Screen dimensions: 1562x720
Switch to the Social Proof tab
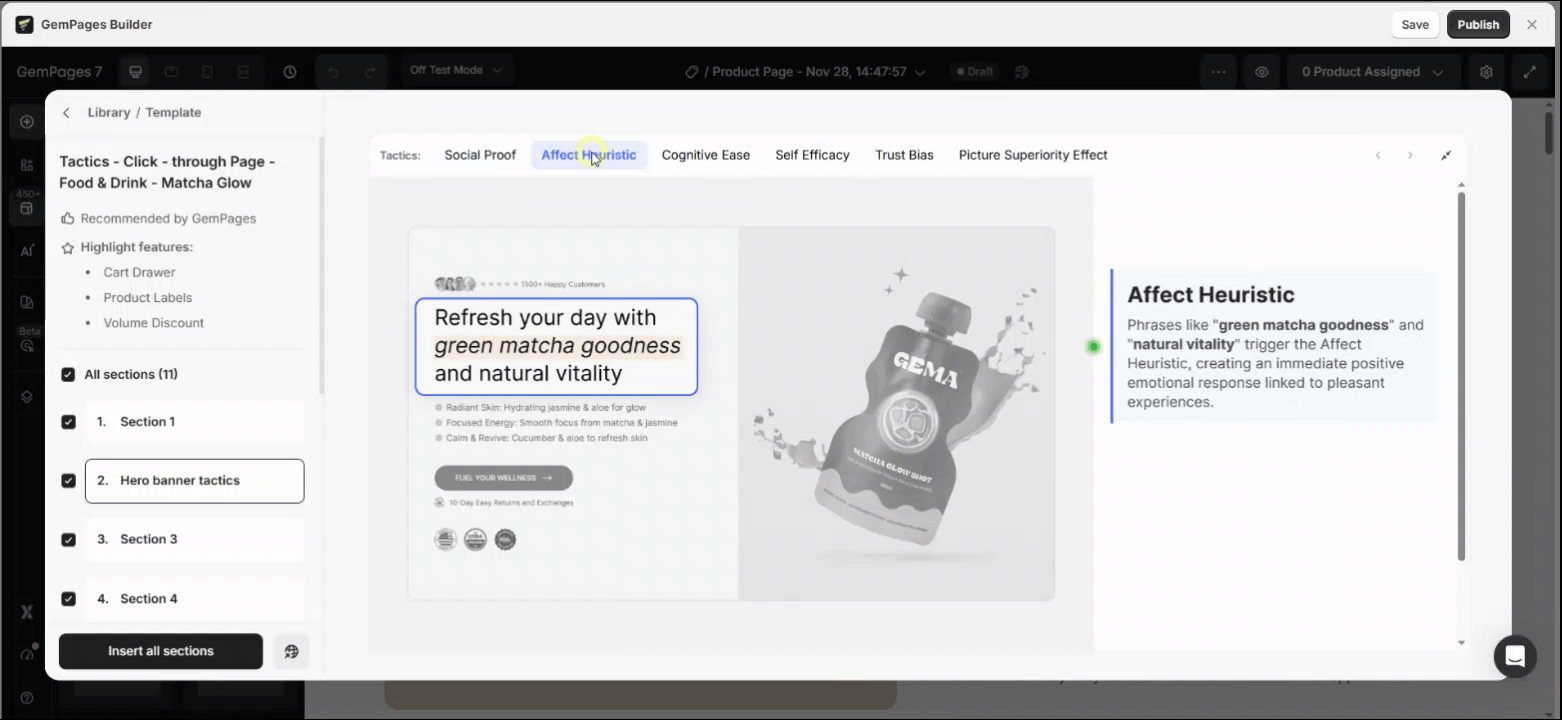point(480,155)
